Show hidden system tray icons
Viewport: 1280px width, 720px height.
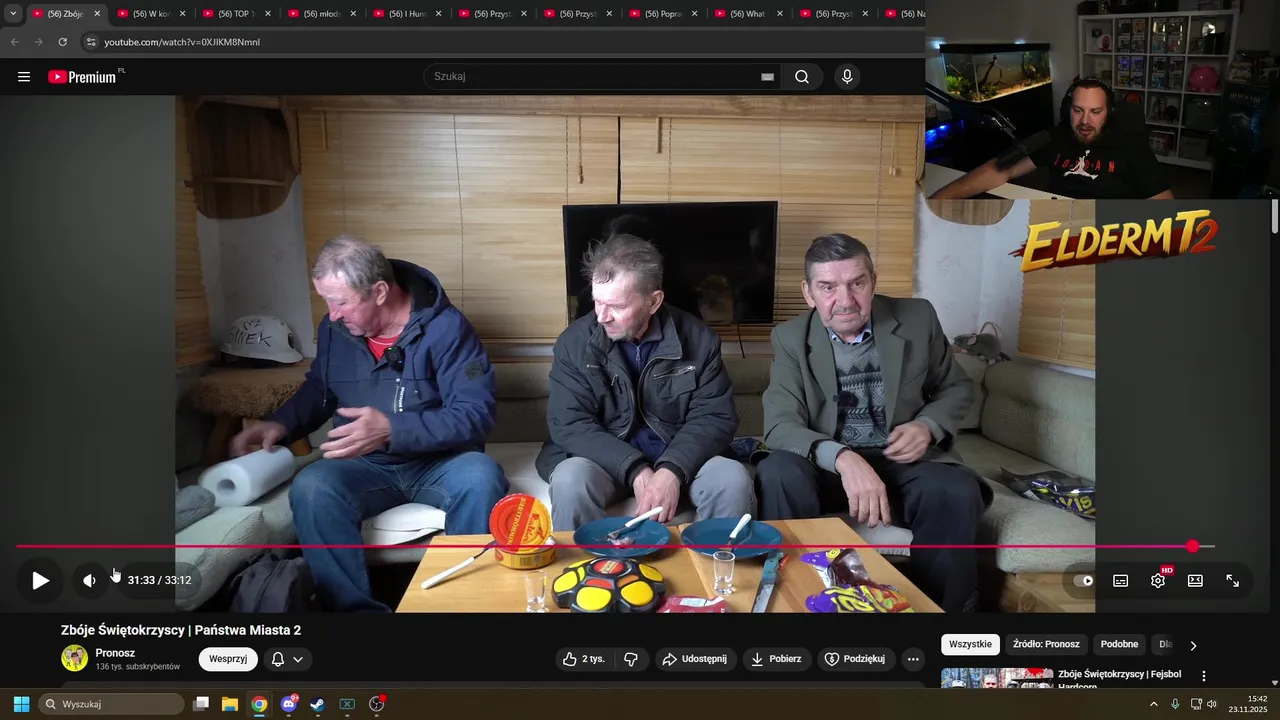tap(1153, 704)
